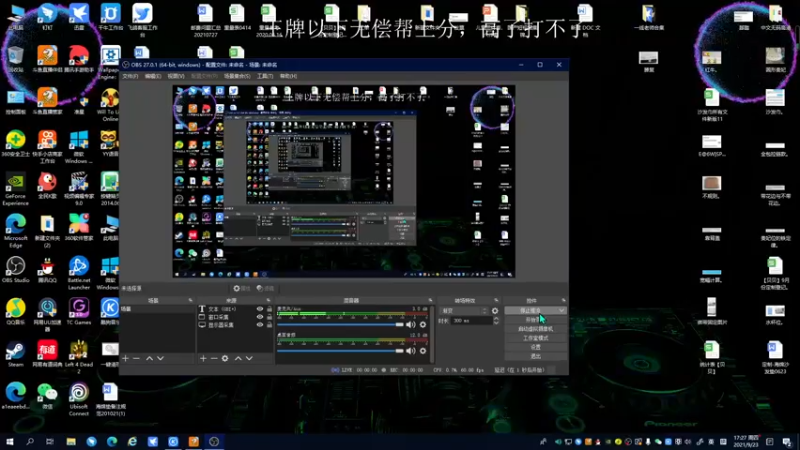Remove the selected source with minus icon

(214, 359)
